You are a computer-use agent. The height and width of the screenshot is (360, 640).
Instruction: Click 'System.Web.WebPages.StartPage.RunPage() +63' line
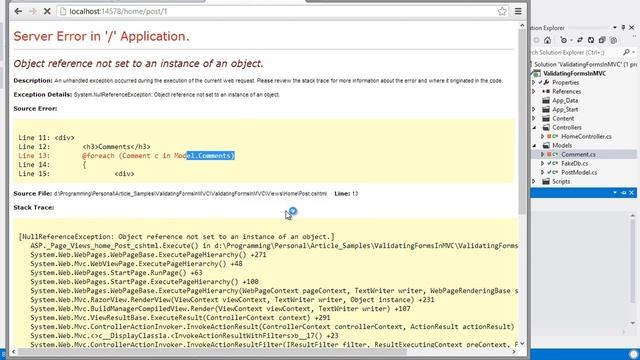[x=116, y=273]
